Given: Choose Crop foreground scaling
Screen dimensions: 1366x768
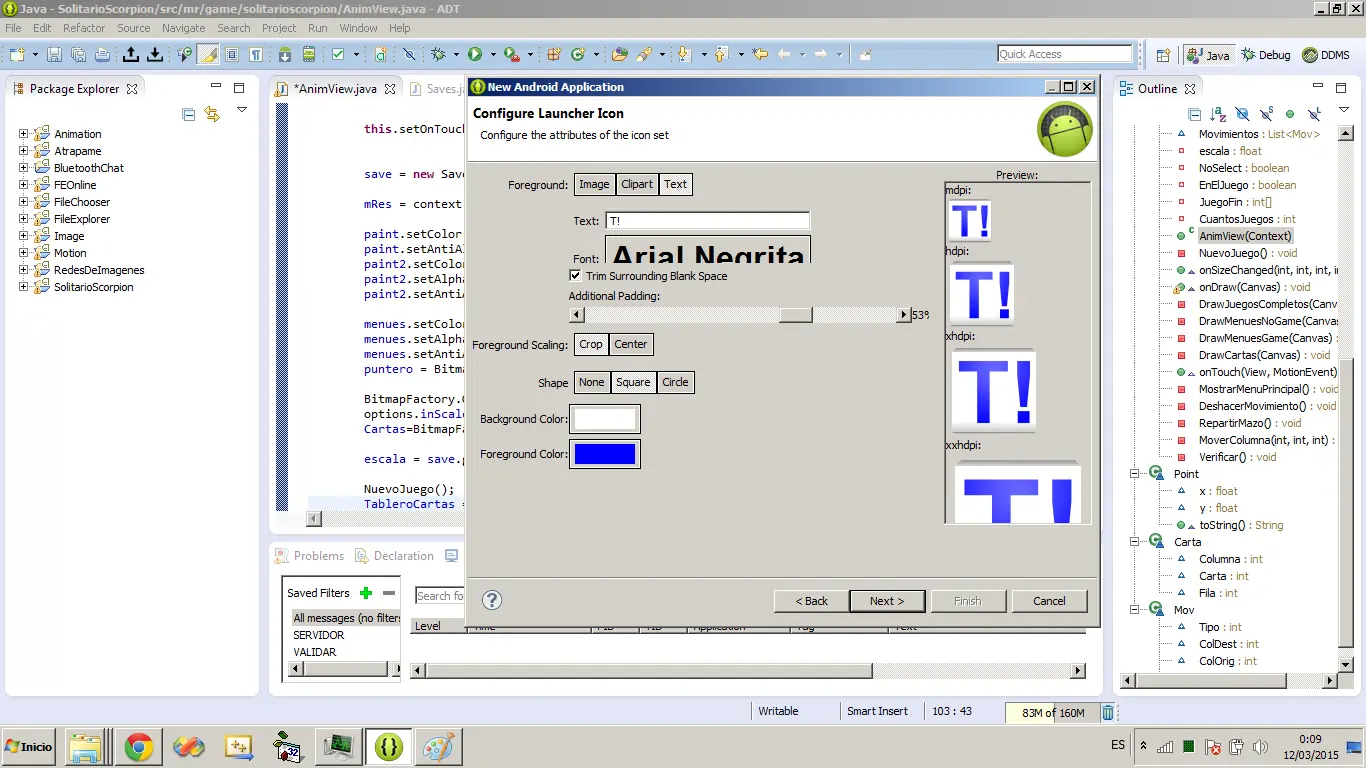Looking at the screenshot, I should pyautogui.click(x=591, y=344).
